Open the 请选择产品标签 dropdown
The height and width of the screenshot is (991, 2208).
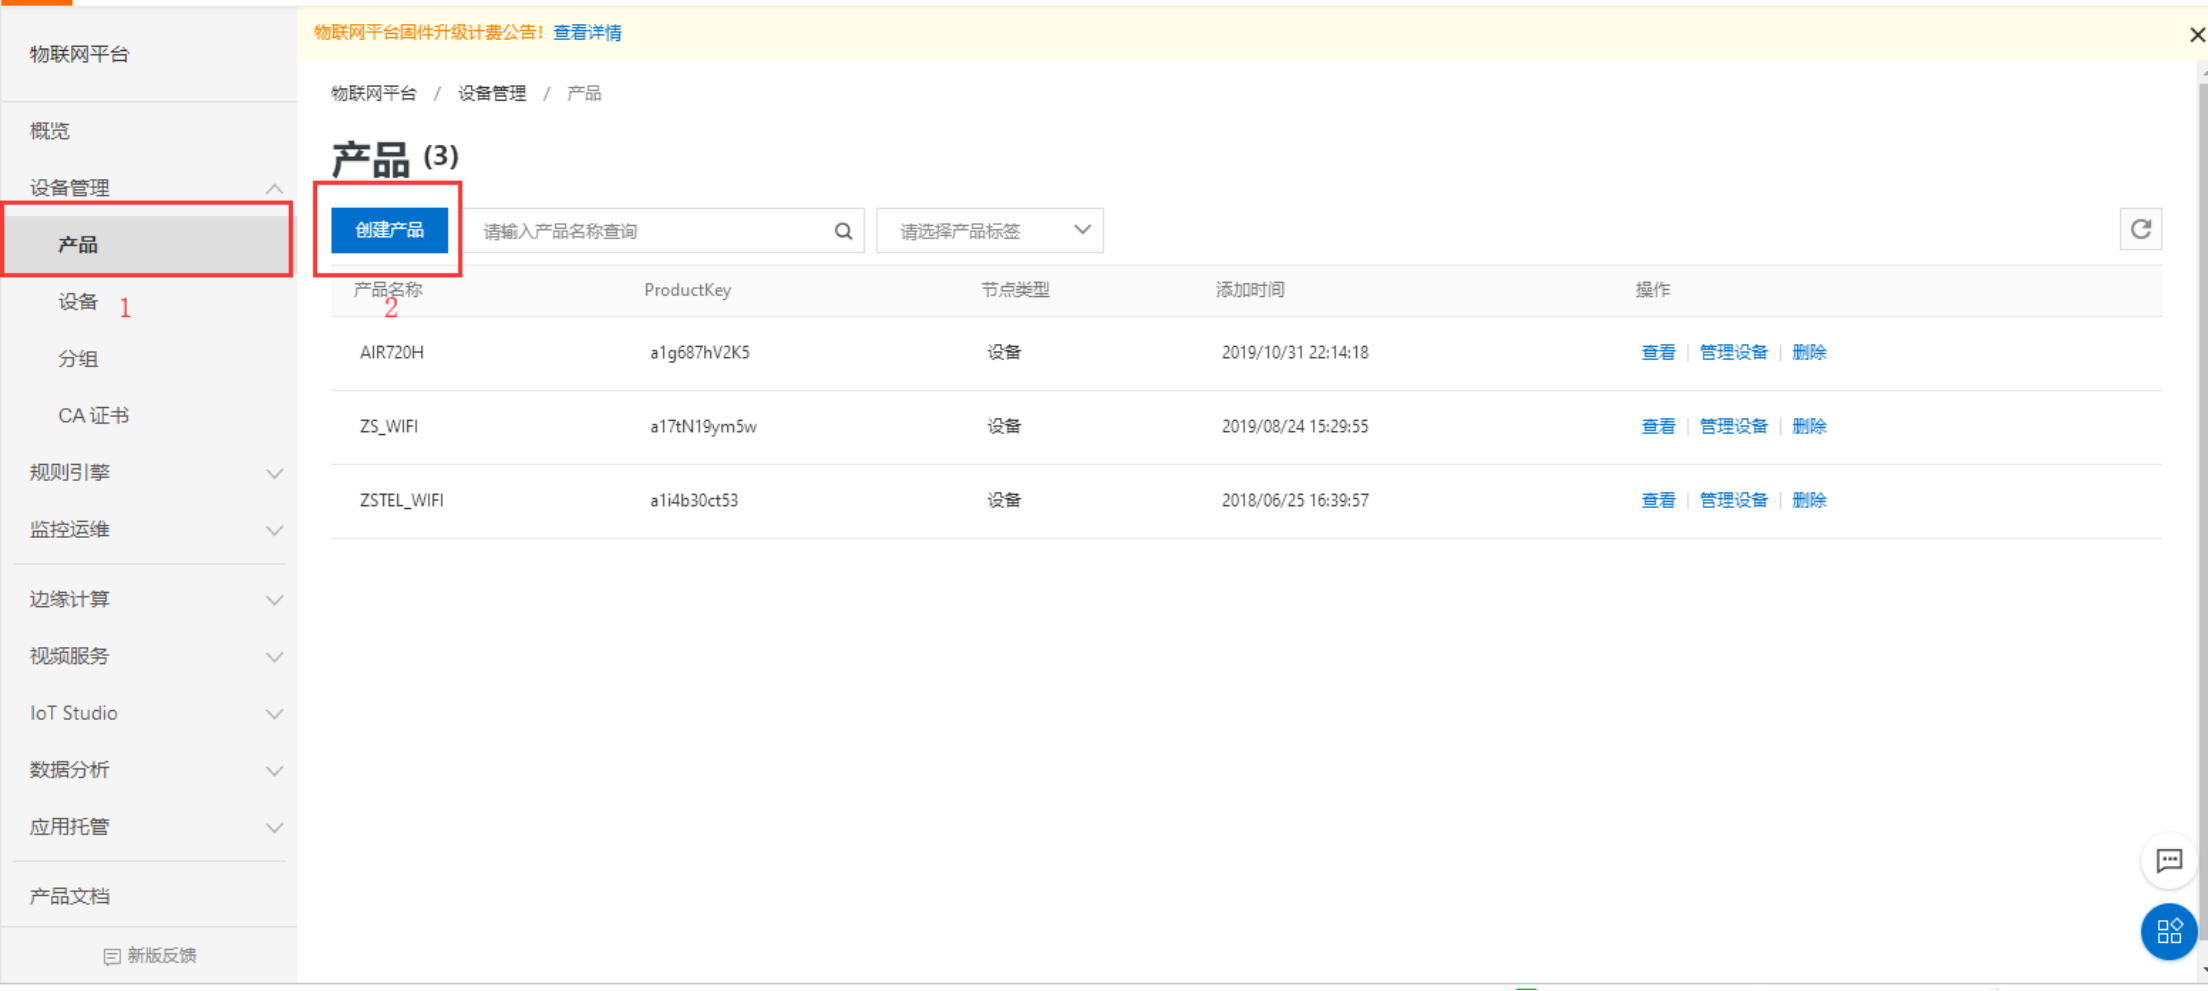[x=990, y=231]
